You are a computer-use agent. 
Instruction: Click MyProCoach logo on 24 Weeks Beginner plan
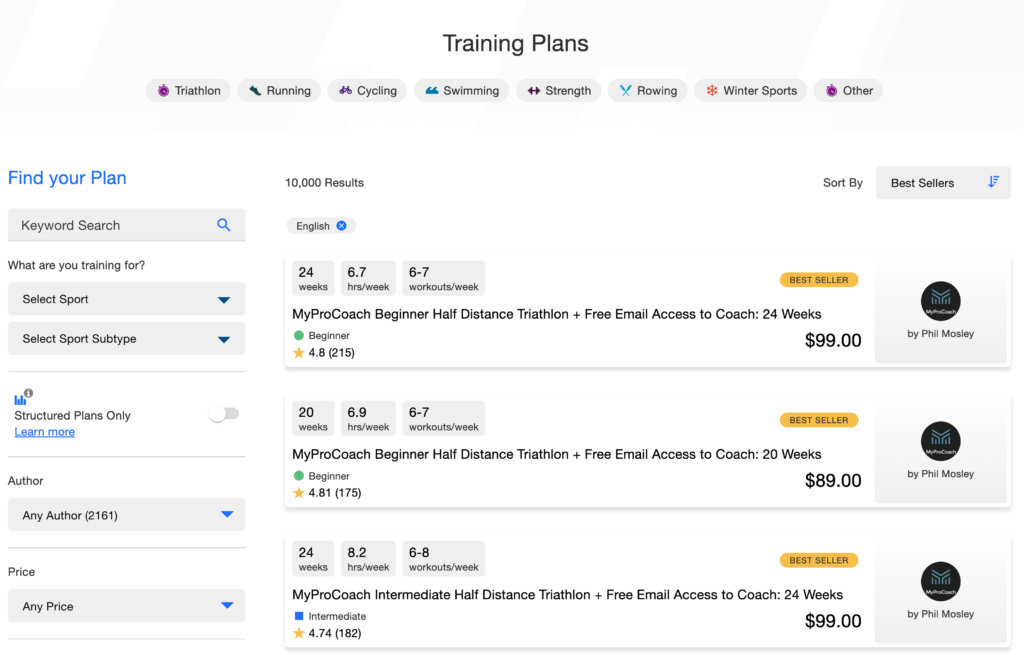click(940, 301)
